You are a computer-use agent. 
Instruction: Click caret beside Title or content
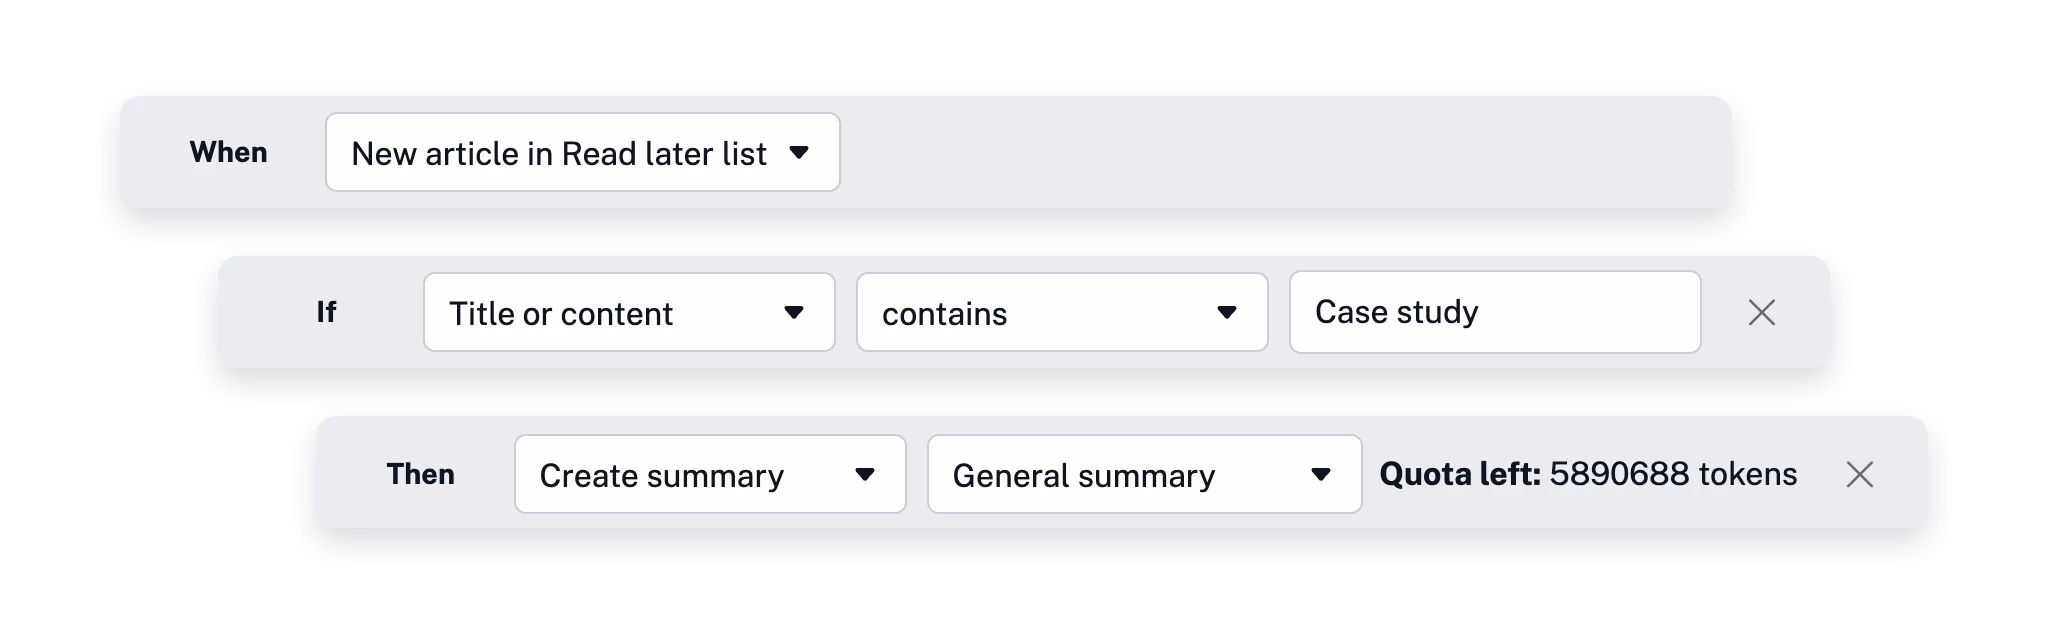point(794,313)
